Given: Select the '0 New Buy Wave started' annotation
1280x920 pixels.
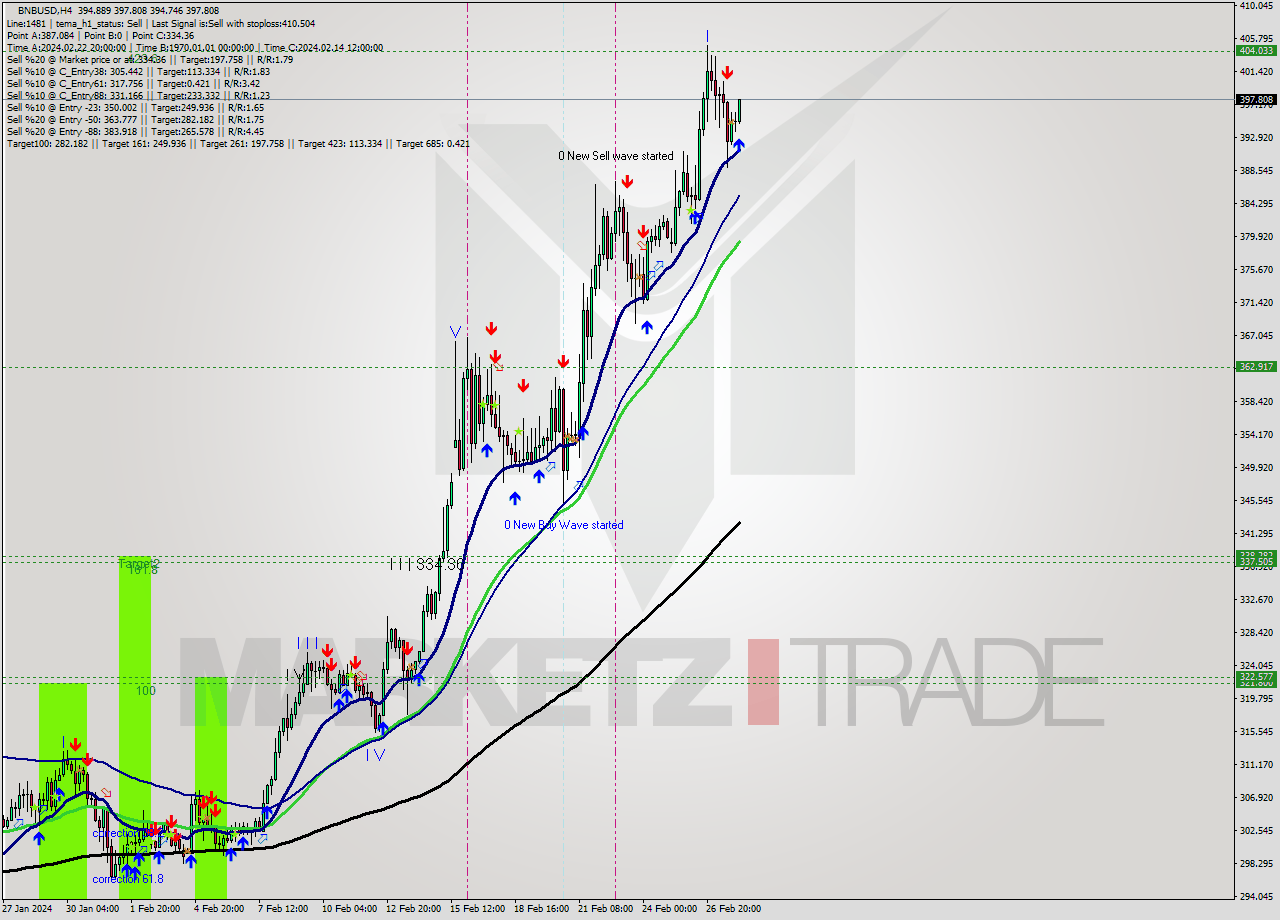Looking at the screenshot, I should pos(563,525).
